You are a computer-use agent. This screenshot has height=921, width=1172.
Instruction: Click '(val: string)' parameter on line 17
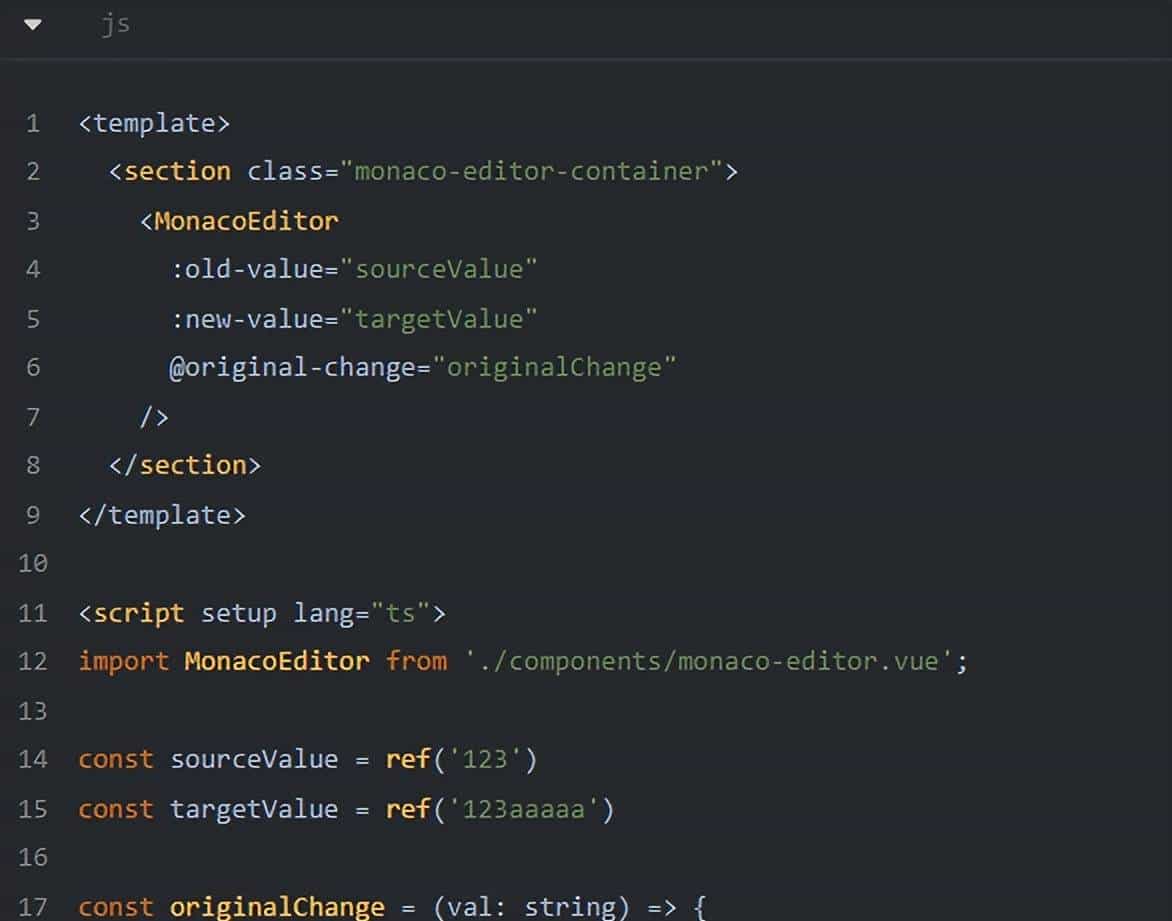point(531,908)
